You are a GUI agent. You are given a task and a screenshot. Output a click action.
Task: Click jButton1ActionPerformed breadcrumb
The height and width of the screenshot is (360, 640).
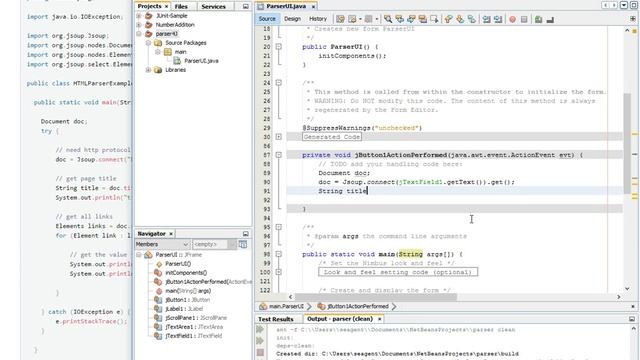[358, 307]
